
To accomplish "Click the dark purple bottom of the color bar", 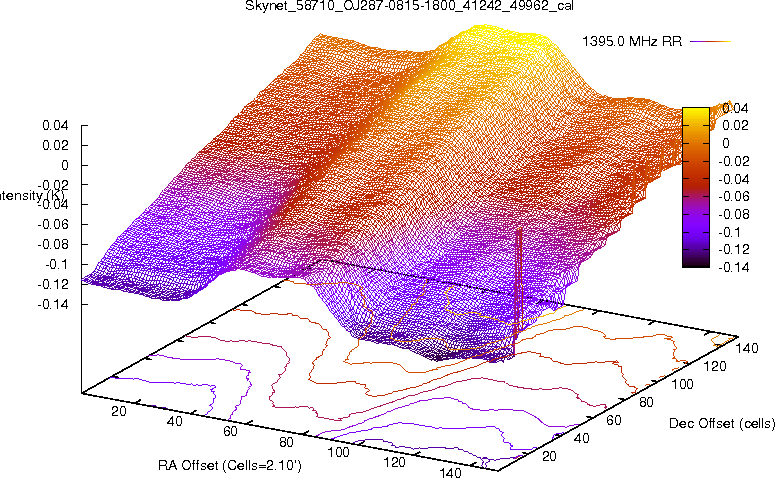I will (x=696, y=261).
